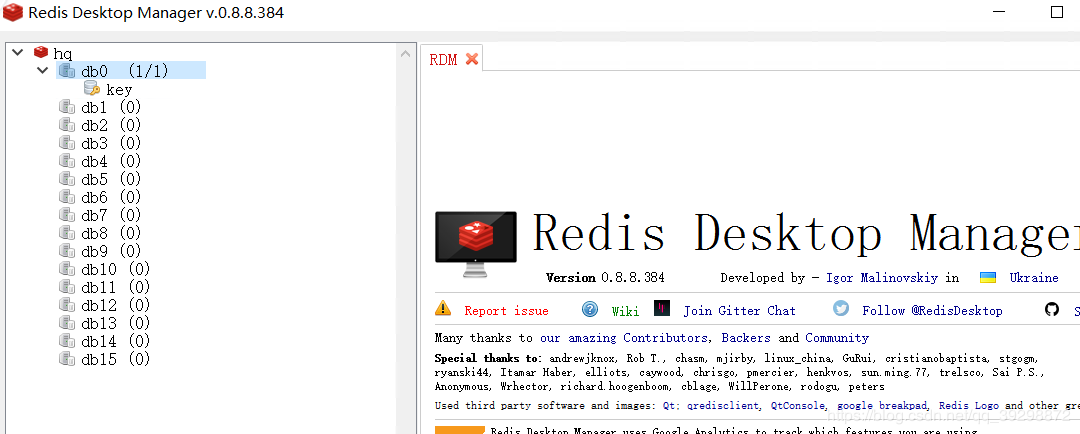Click the db1 database icon

(x=67, y=107)
